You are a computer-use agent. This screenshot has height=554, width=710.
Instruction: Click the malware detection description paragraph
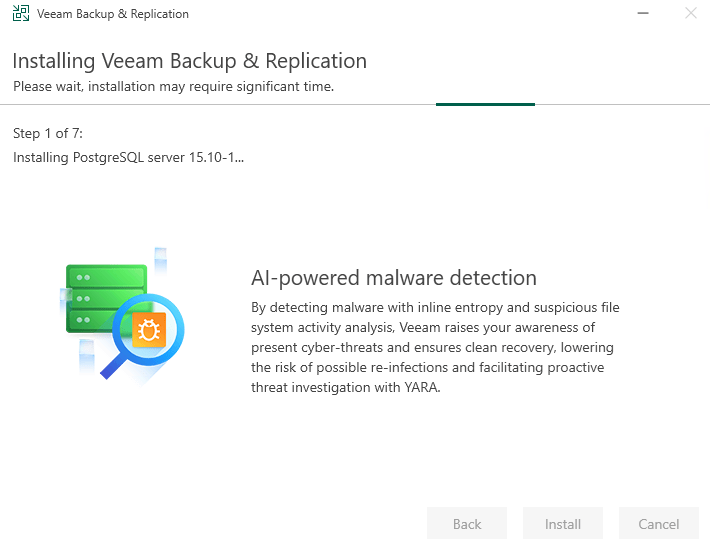[x=435, y=347]
